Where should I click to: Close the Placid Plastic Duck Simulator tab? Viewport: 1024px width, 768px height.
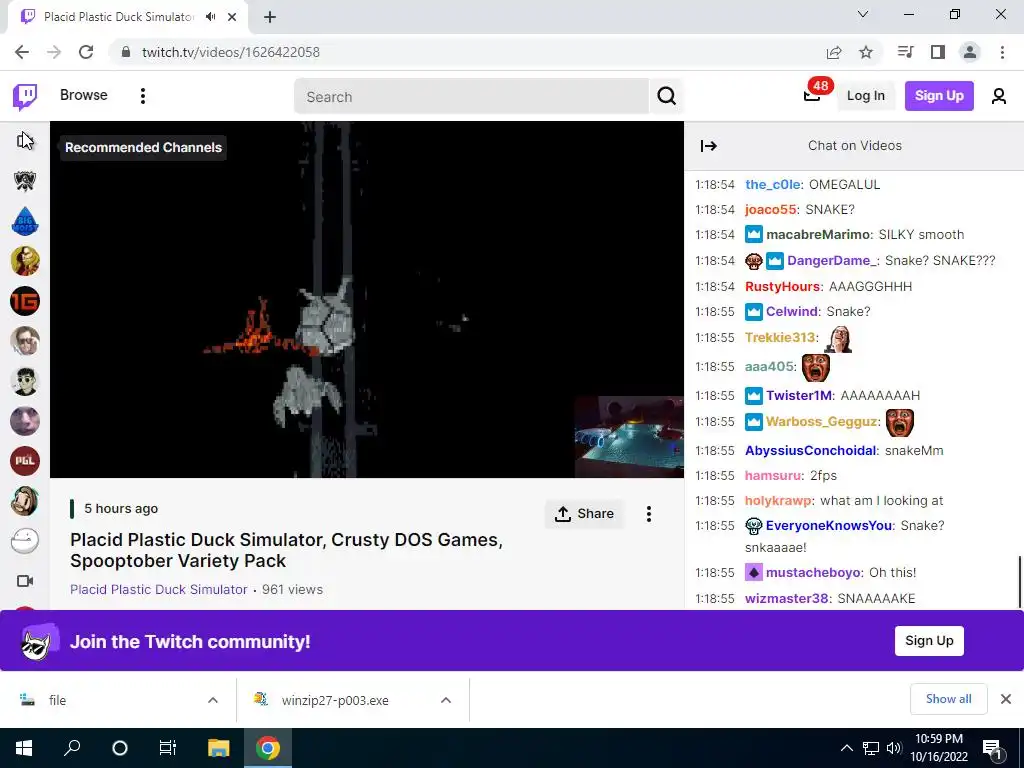tap(232, 17)
